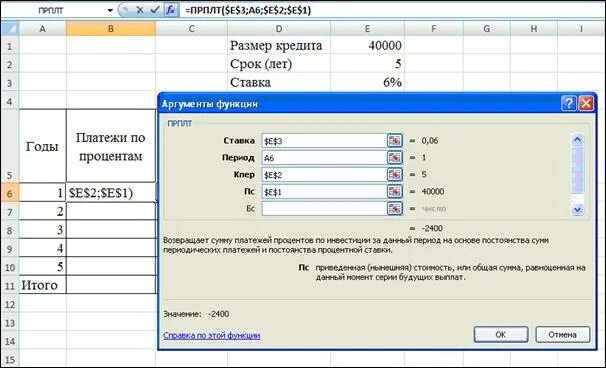Select column A header
This screenshot has width=606, height=368.
point(43,29)
